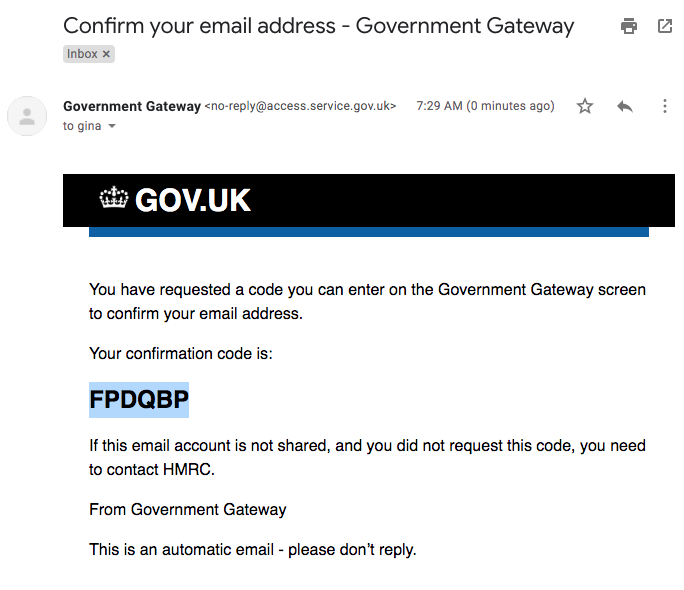This screenshot has width=684, height=590.
Task: Click the sender name Government Gateway
Action: [131, 106]
